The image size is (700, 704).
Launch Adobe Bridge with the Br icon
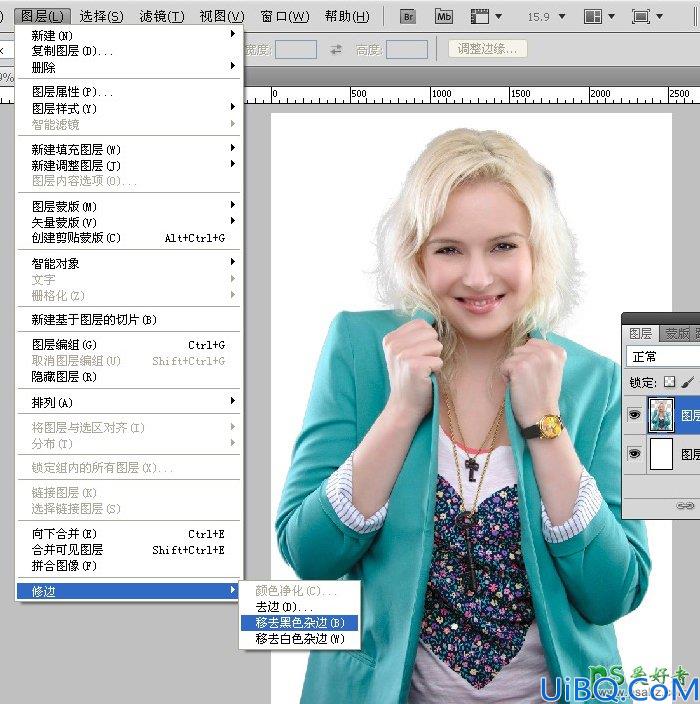408,17
